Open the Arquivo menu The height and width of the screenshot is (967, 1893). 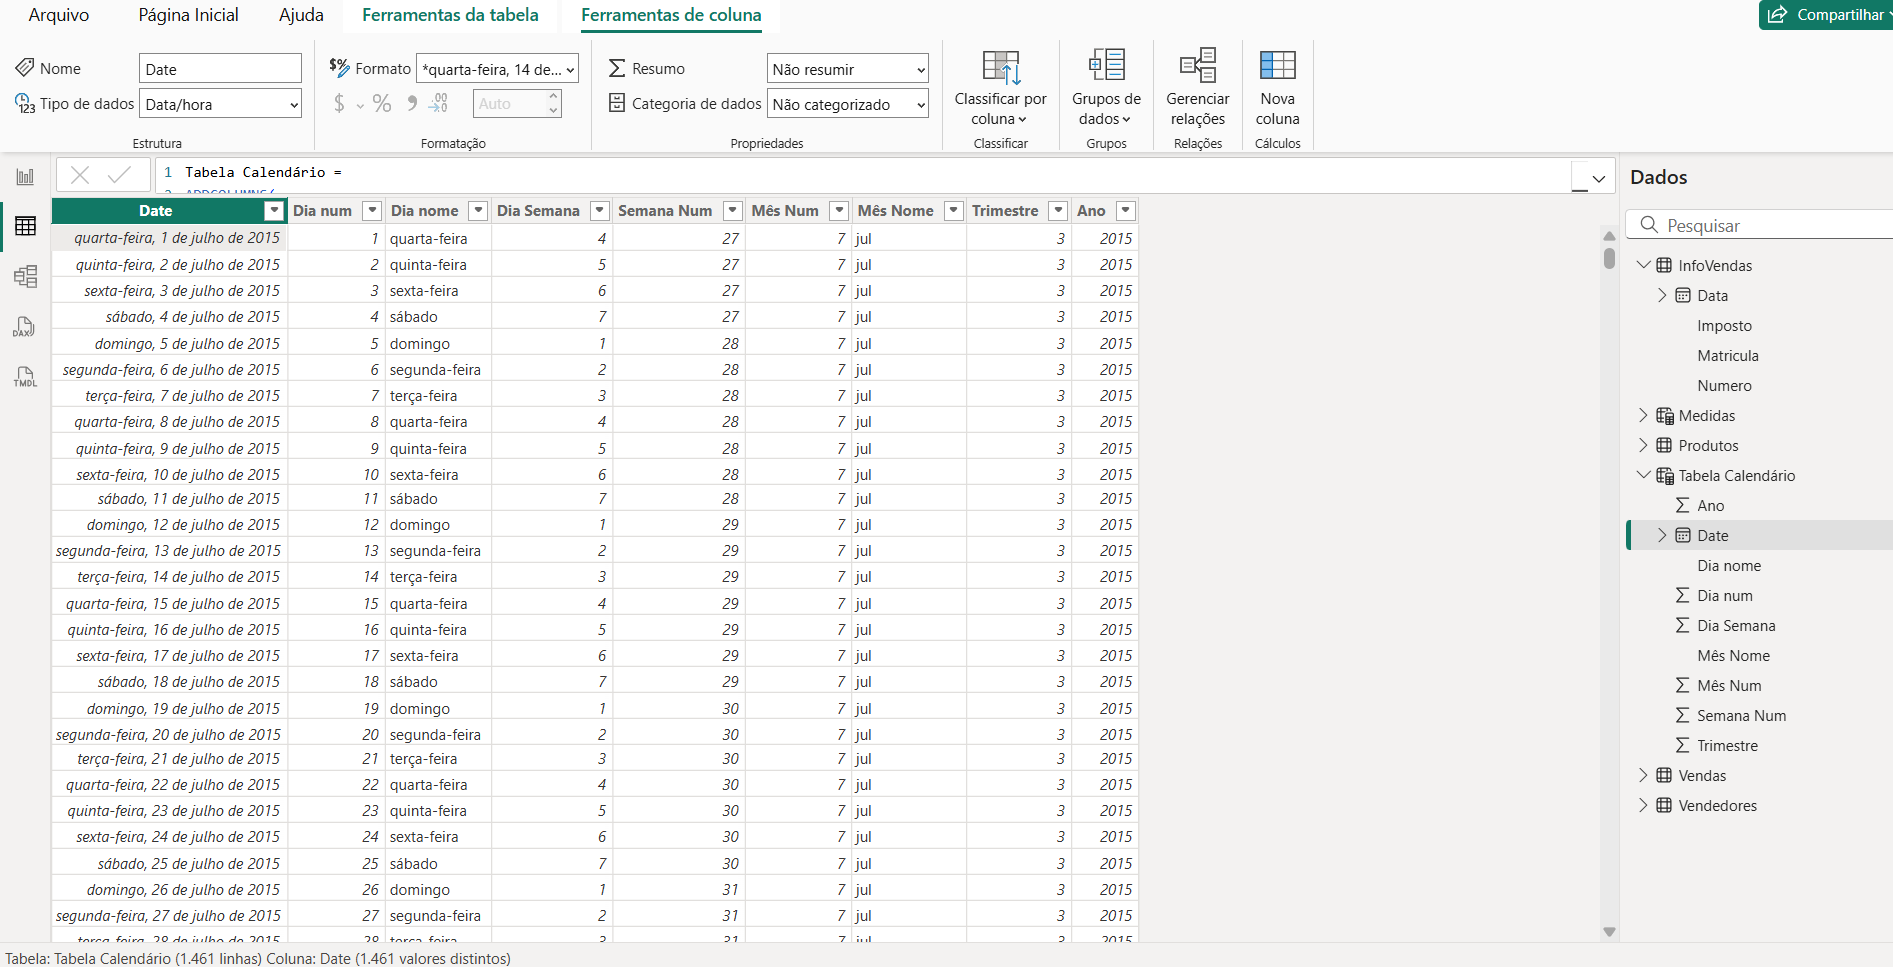[x=58, y=15]
